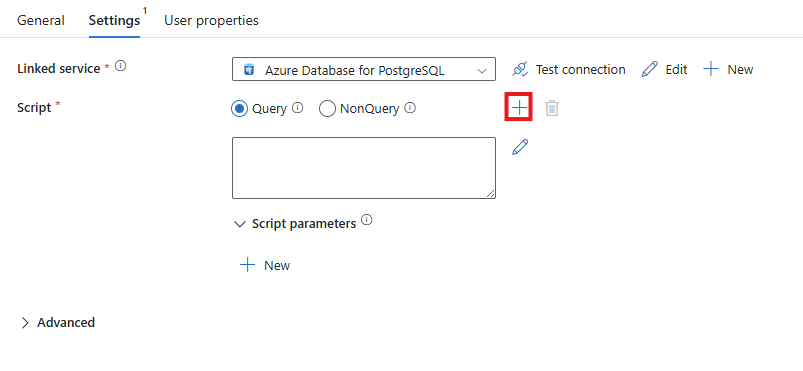The height and width of the screenshot is (371, 803).
Task: Click the Edit linked service pencil icon
Action: coord(649,69)
